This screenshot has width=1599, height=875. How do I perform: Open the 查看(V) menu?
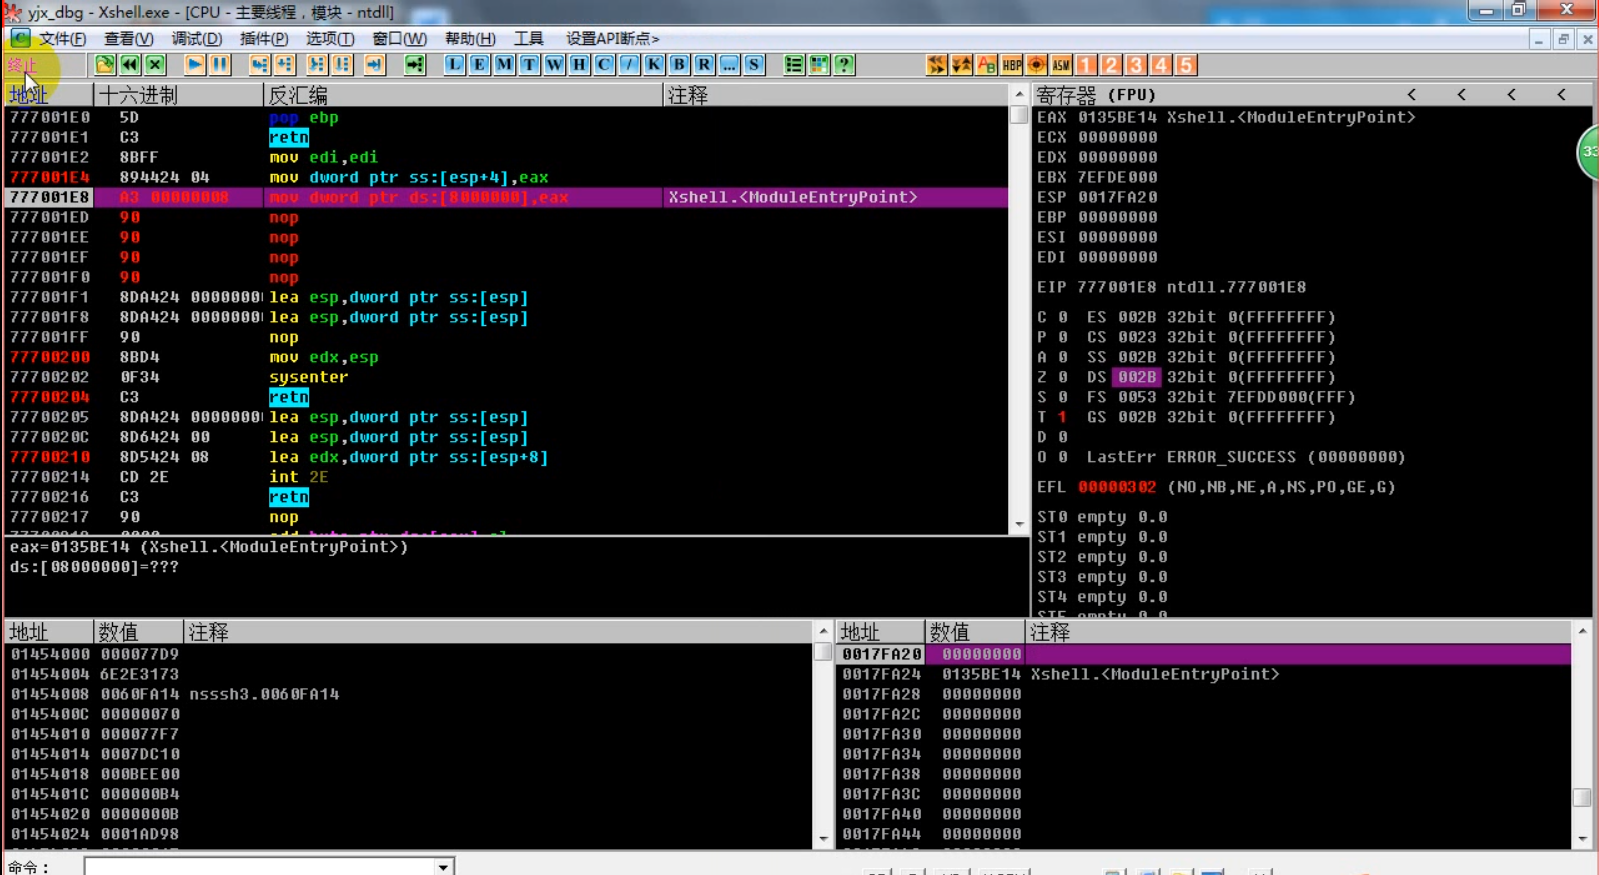coord(129,39)
